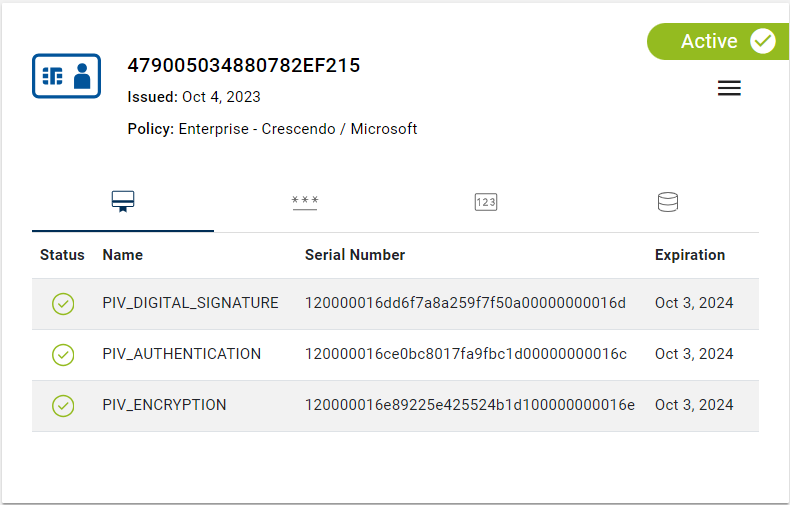The image size is (790, 505).
Task: Click PIV_AUTHENTICATION status check icon
Action: click(63, 354)
